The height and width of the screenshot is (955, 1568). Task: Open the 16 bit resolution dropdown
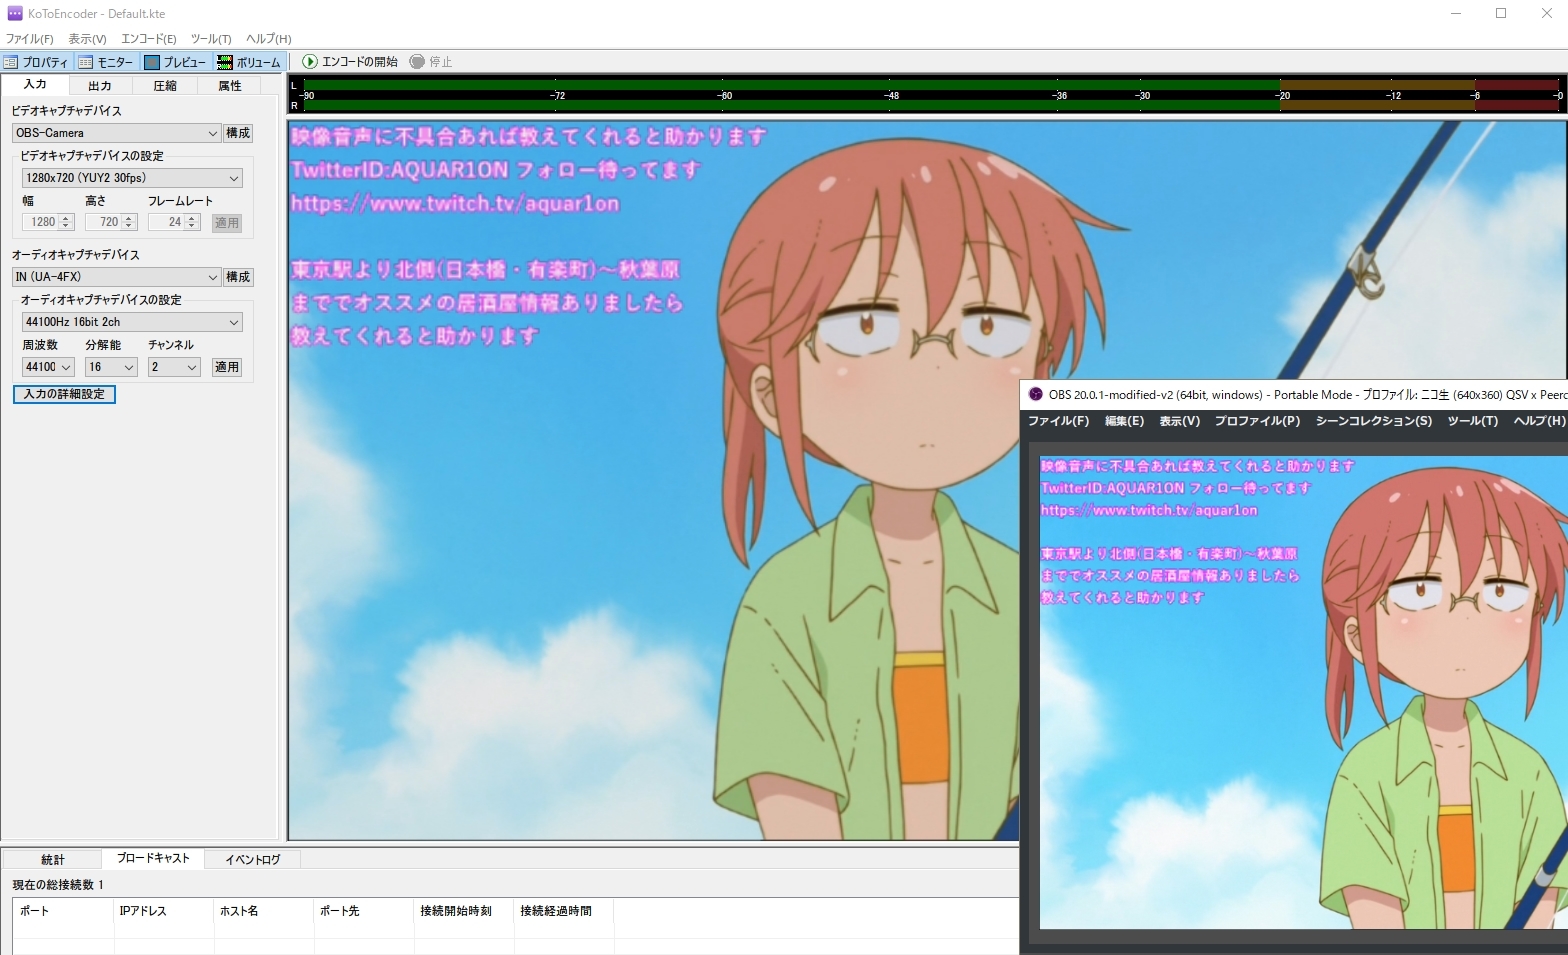pos(111,367)
